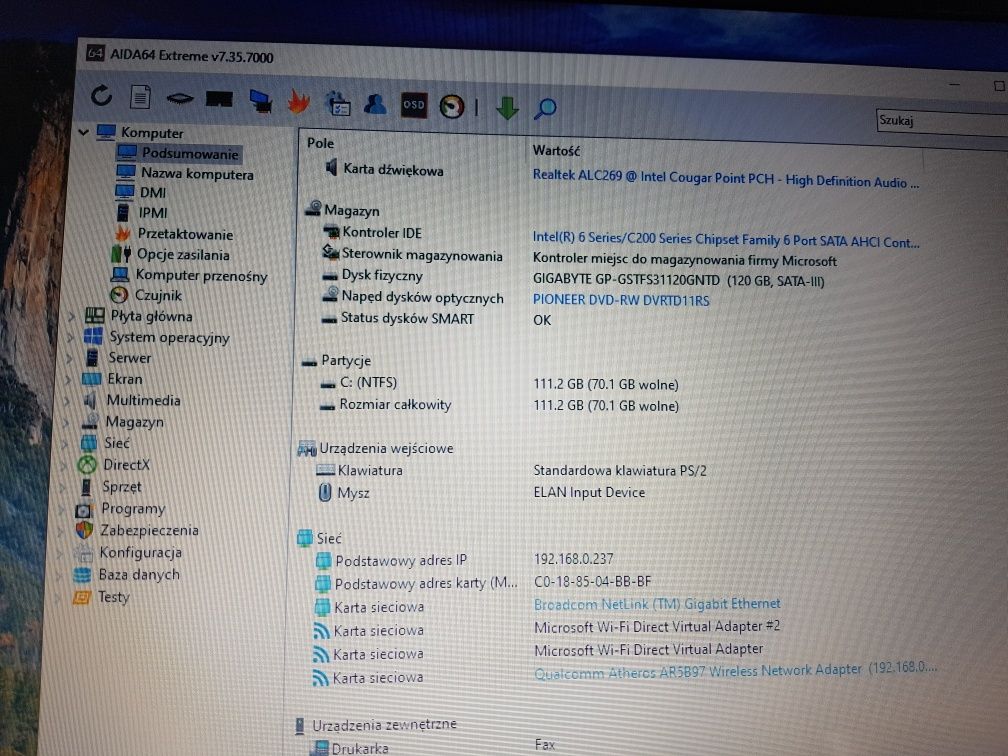1008x756 pixels.
Task: Select the System operacyjny tree label
Action: [x=169, y=338]
